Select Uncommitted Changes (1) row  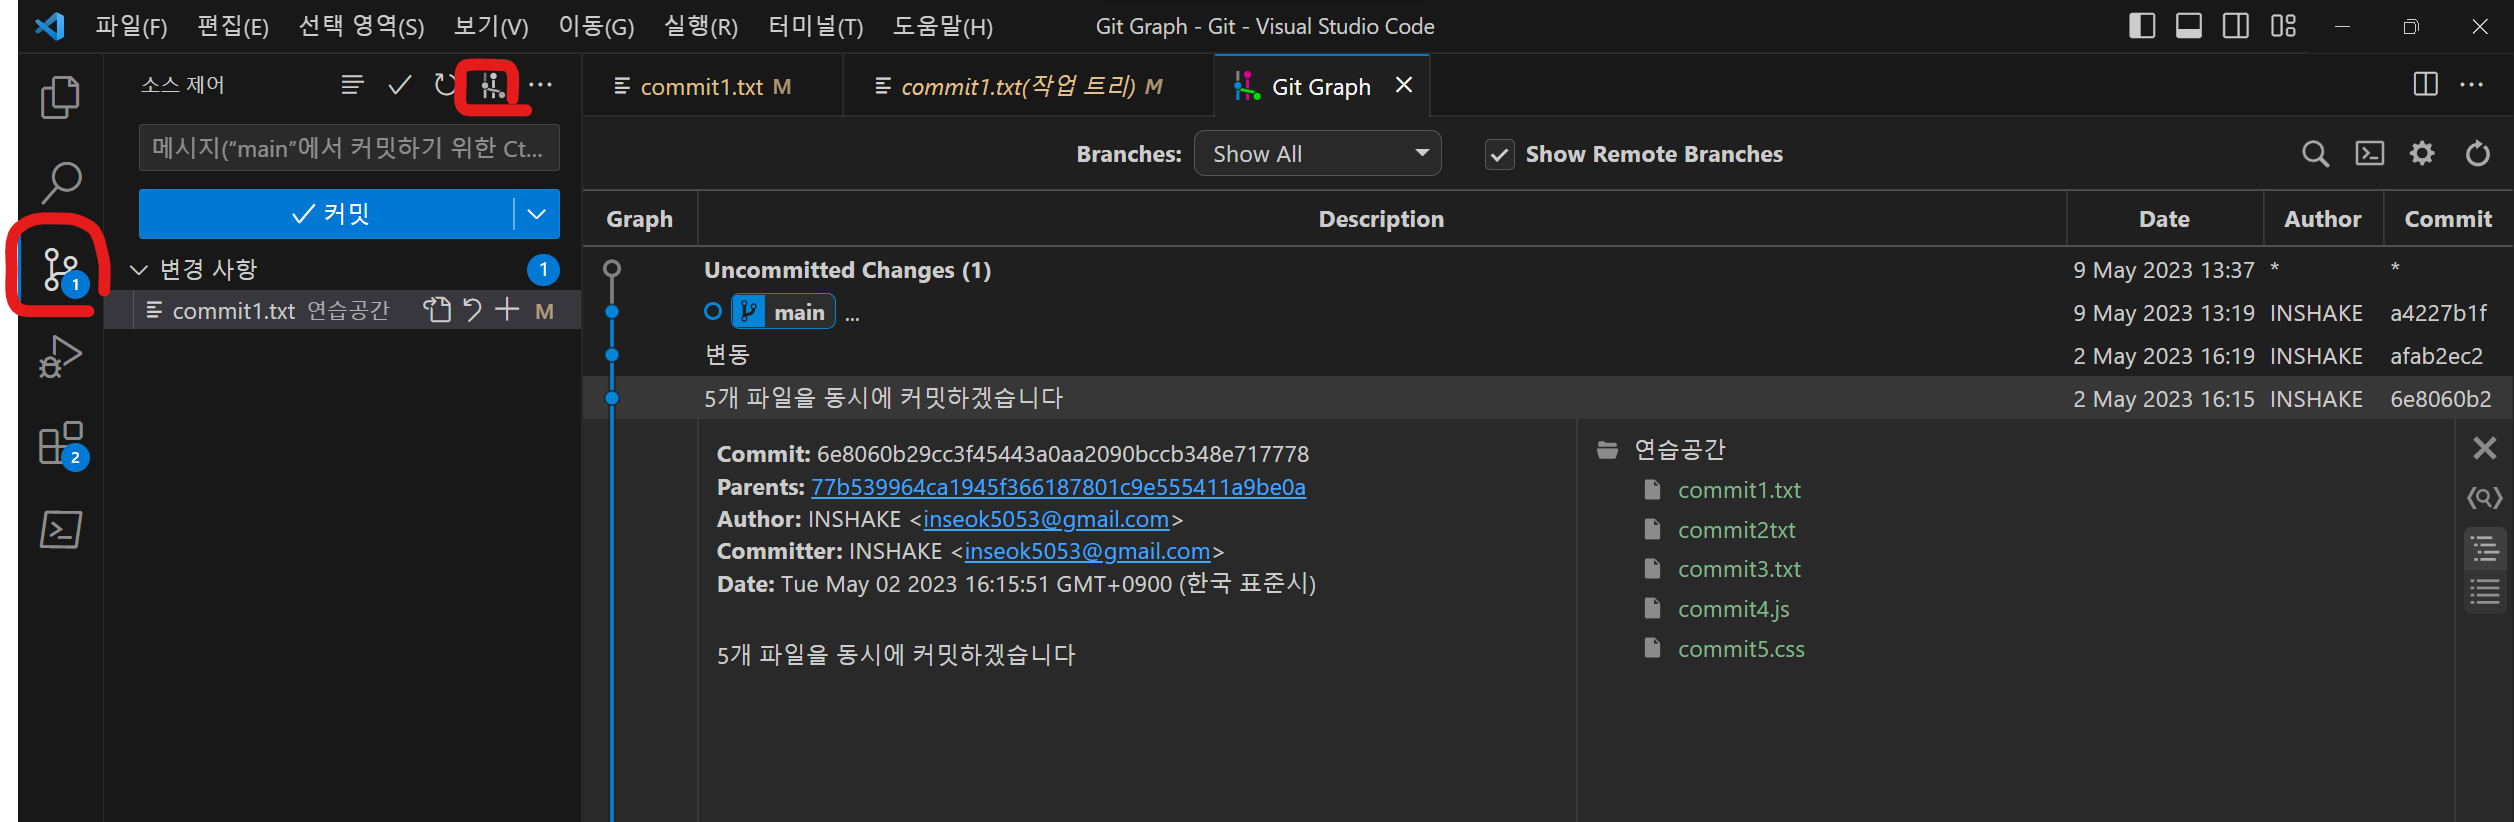tap(1548, 270)
